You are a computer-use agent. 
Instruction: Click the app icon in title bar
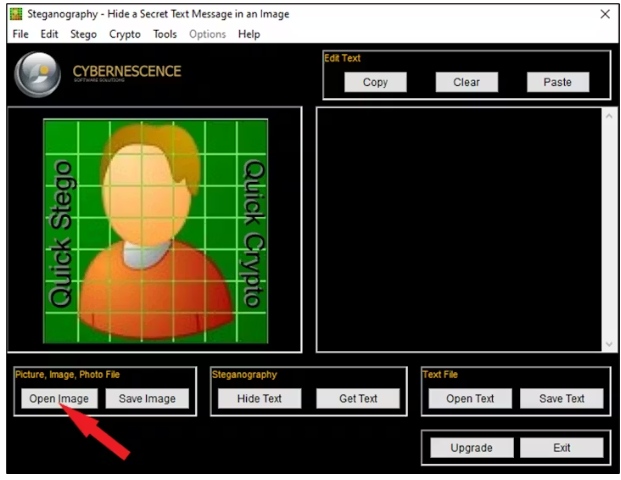[x=16, y=14]
